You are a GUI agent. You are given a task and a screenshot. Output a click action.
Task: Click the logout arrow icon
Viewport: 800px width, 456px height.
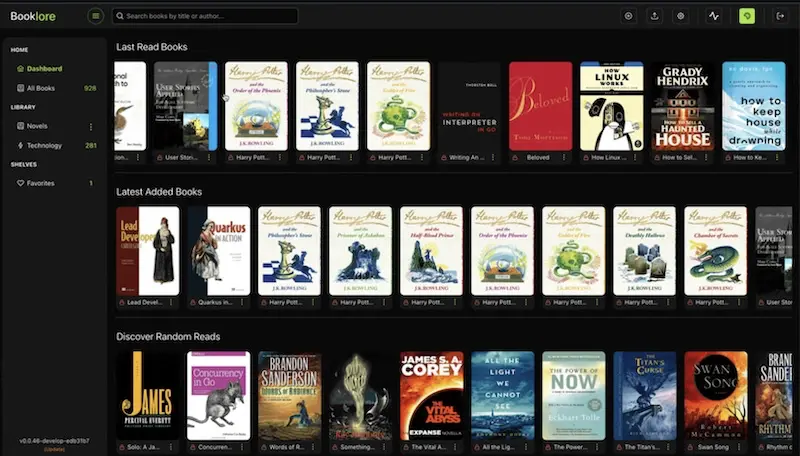[x=780, y=16]
